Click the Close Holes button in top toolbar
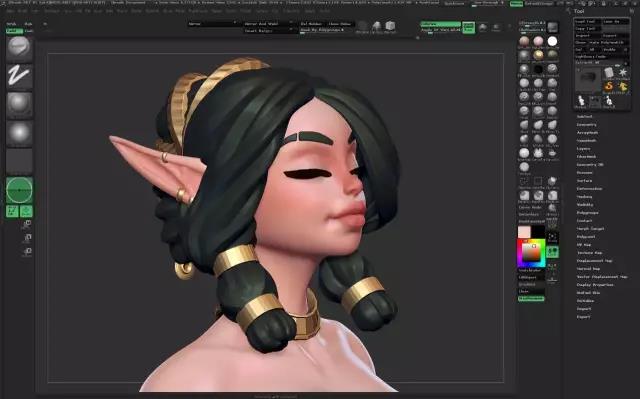Image resolution: width=640 pixels, height=399 pixels. click(x=340, y=24)
